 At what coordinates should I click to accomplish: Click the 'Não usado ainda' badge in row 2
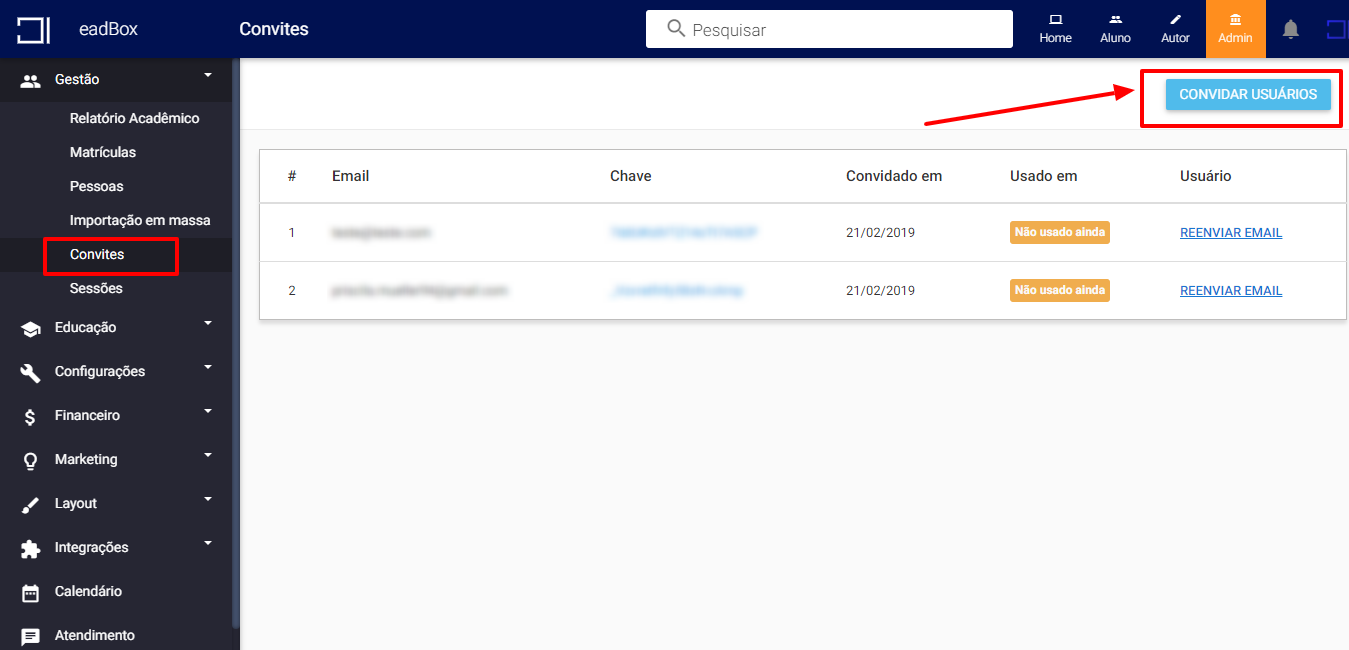pos(1060,290)
